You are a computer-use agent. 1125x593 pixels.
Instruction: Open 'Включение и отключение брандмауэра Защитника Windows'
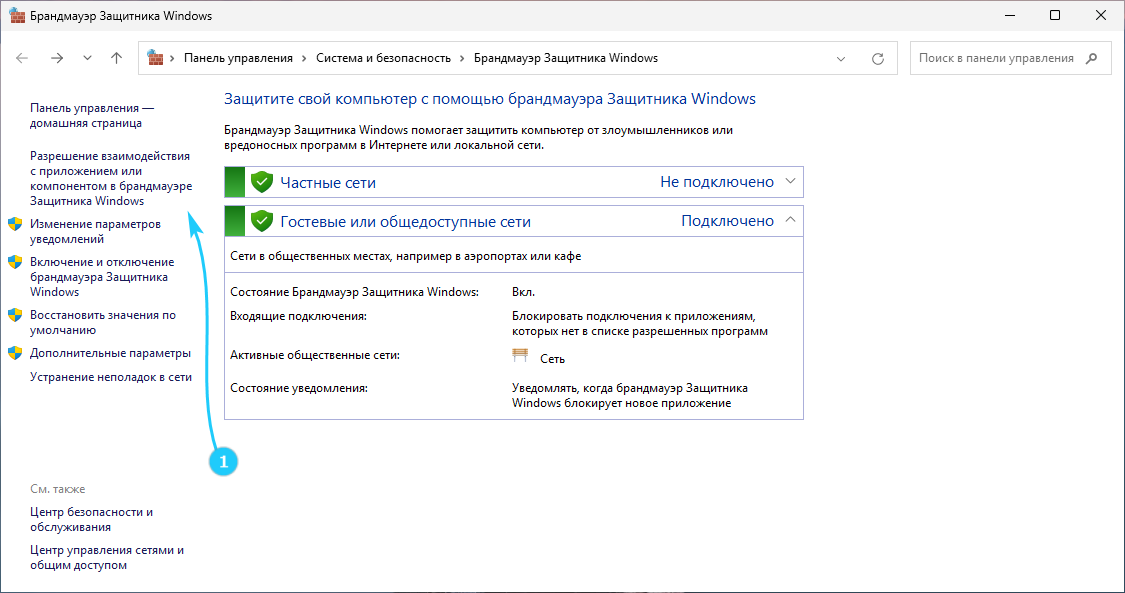[x=102, y=277]
